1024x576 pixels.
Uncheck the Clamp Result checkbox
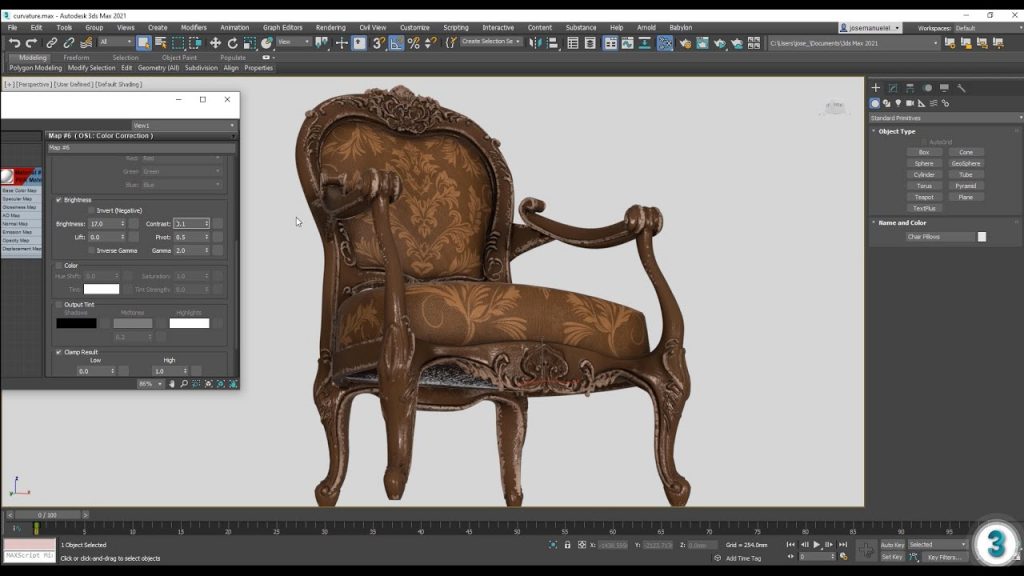[x=58, y=351]
